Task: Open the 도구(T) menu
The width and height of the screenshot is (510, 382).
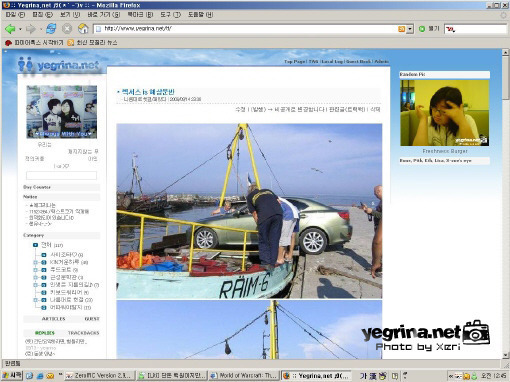Action: 170,15
